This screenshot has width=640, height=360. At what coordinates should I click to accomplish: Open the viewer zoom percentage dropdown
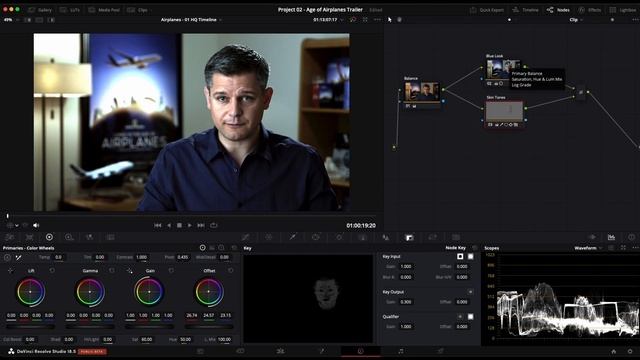(x=11, y=20)
